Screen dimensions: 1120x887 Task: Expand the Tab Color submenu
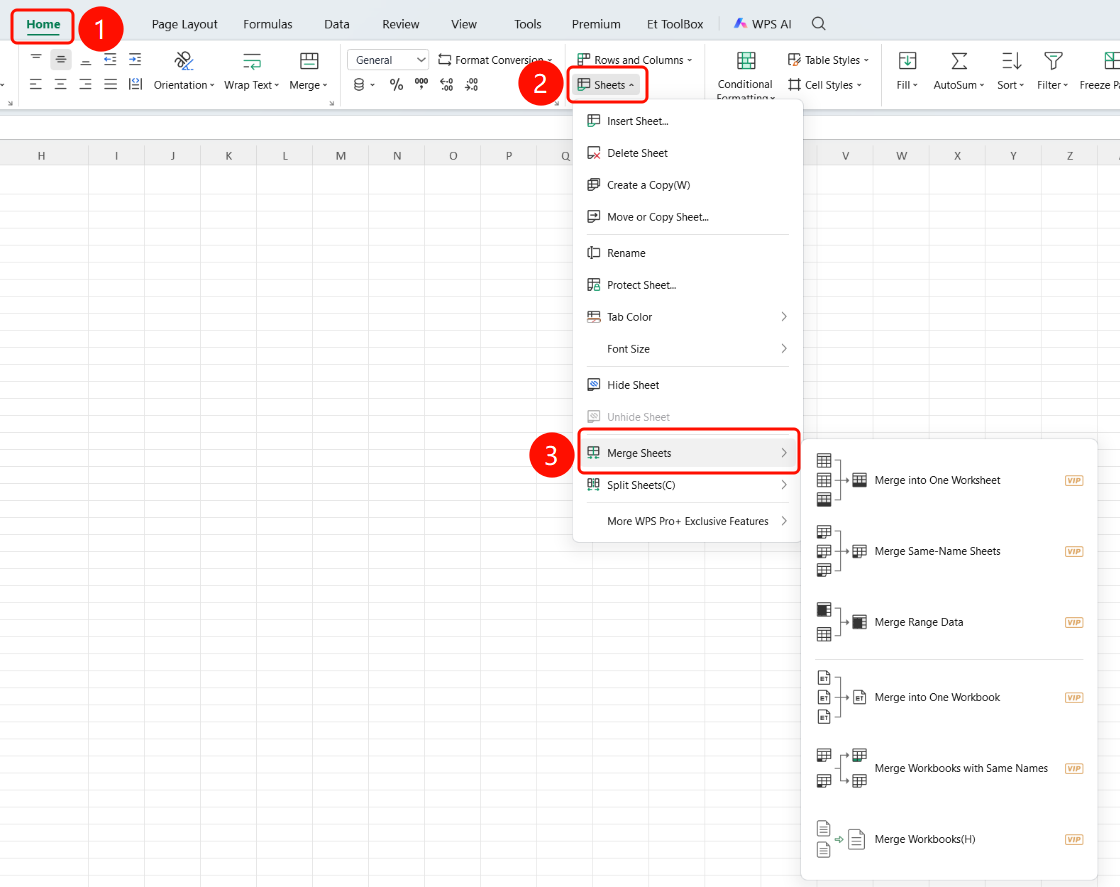687,317
